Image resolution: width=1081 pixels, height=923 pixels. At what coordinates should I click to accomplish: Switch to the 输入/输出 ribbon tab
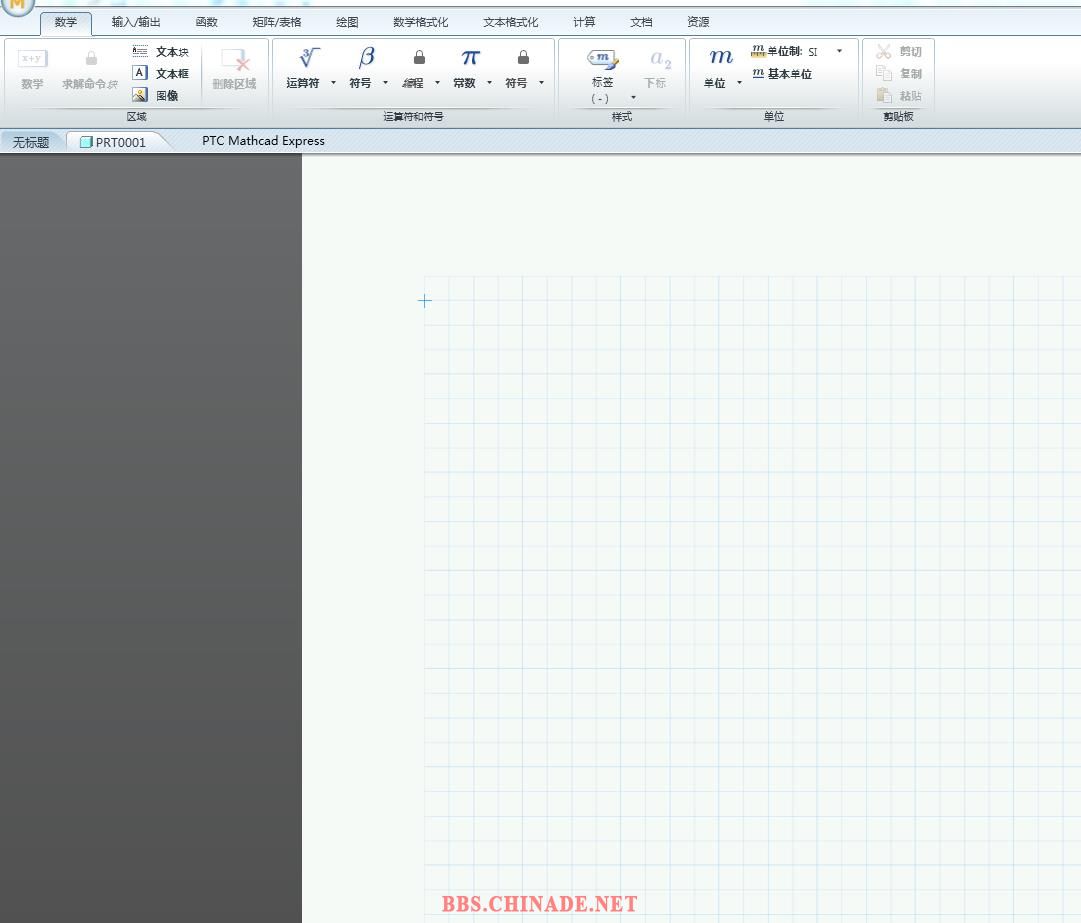click(136, 22)
